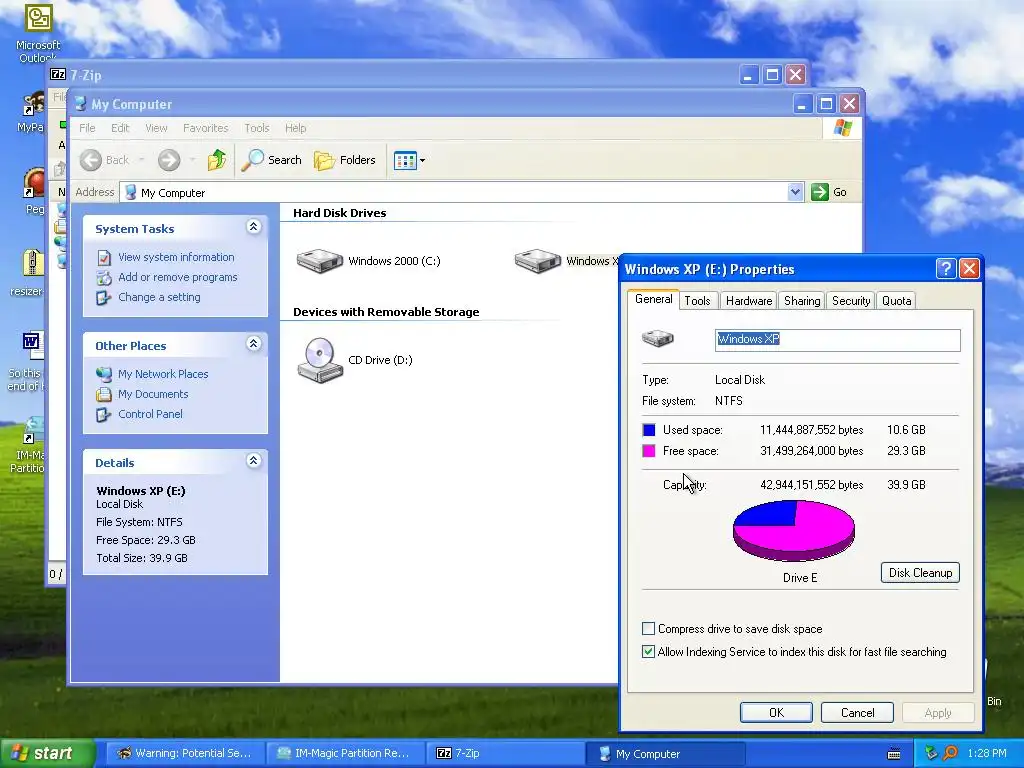Image resolution: width=1024 pixels, height=768 pixels.
Task: Click the Change a setting icon
Action: tap(104, 298)
